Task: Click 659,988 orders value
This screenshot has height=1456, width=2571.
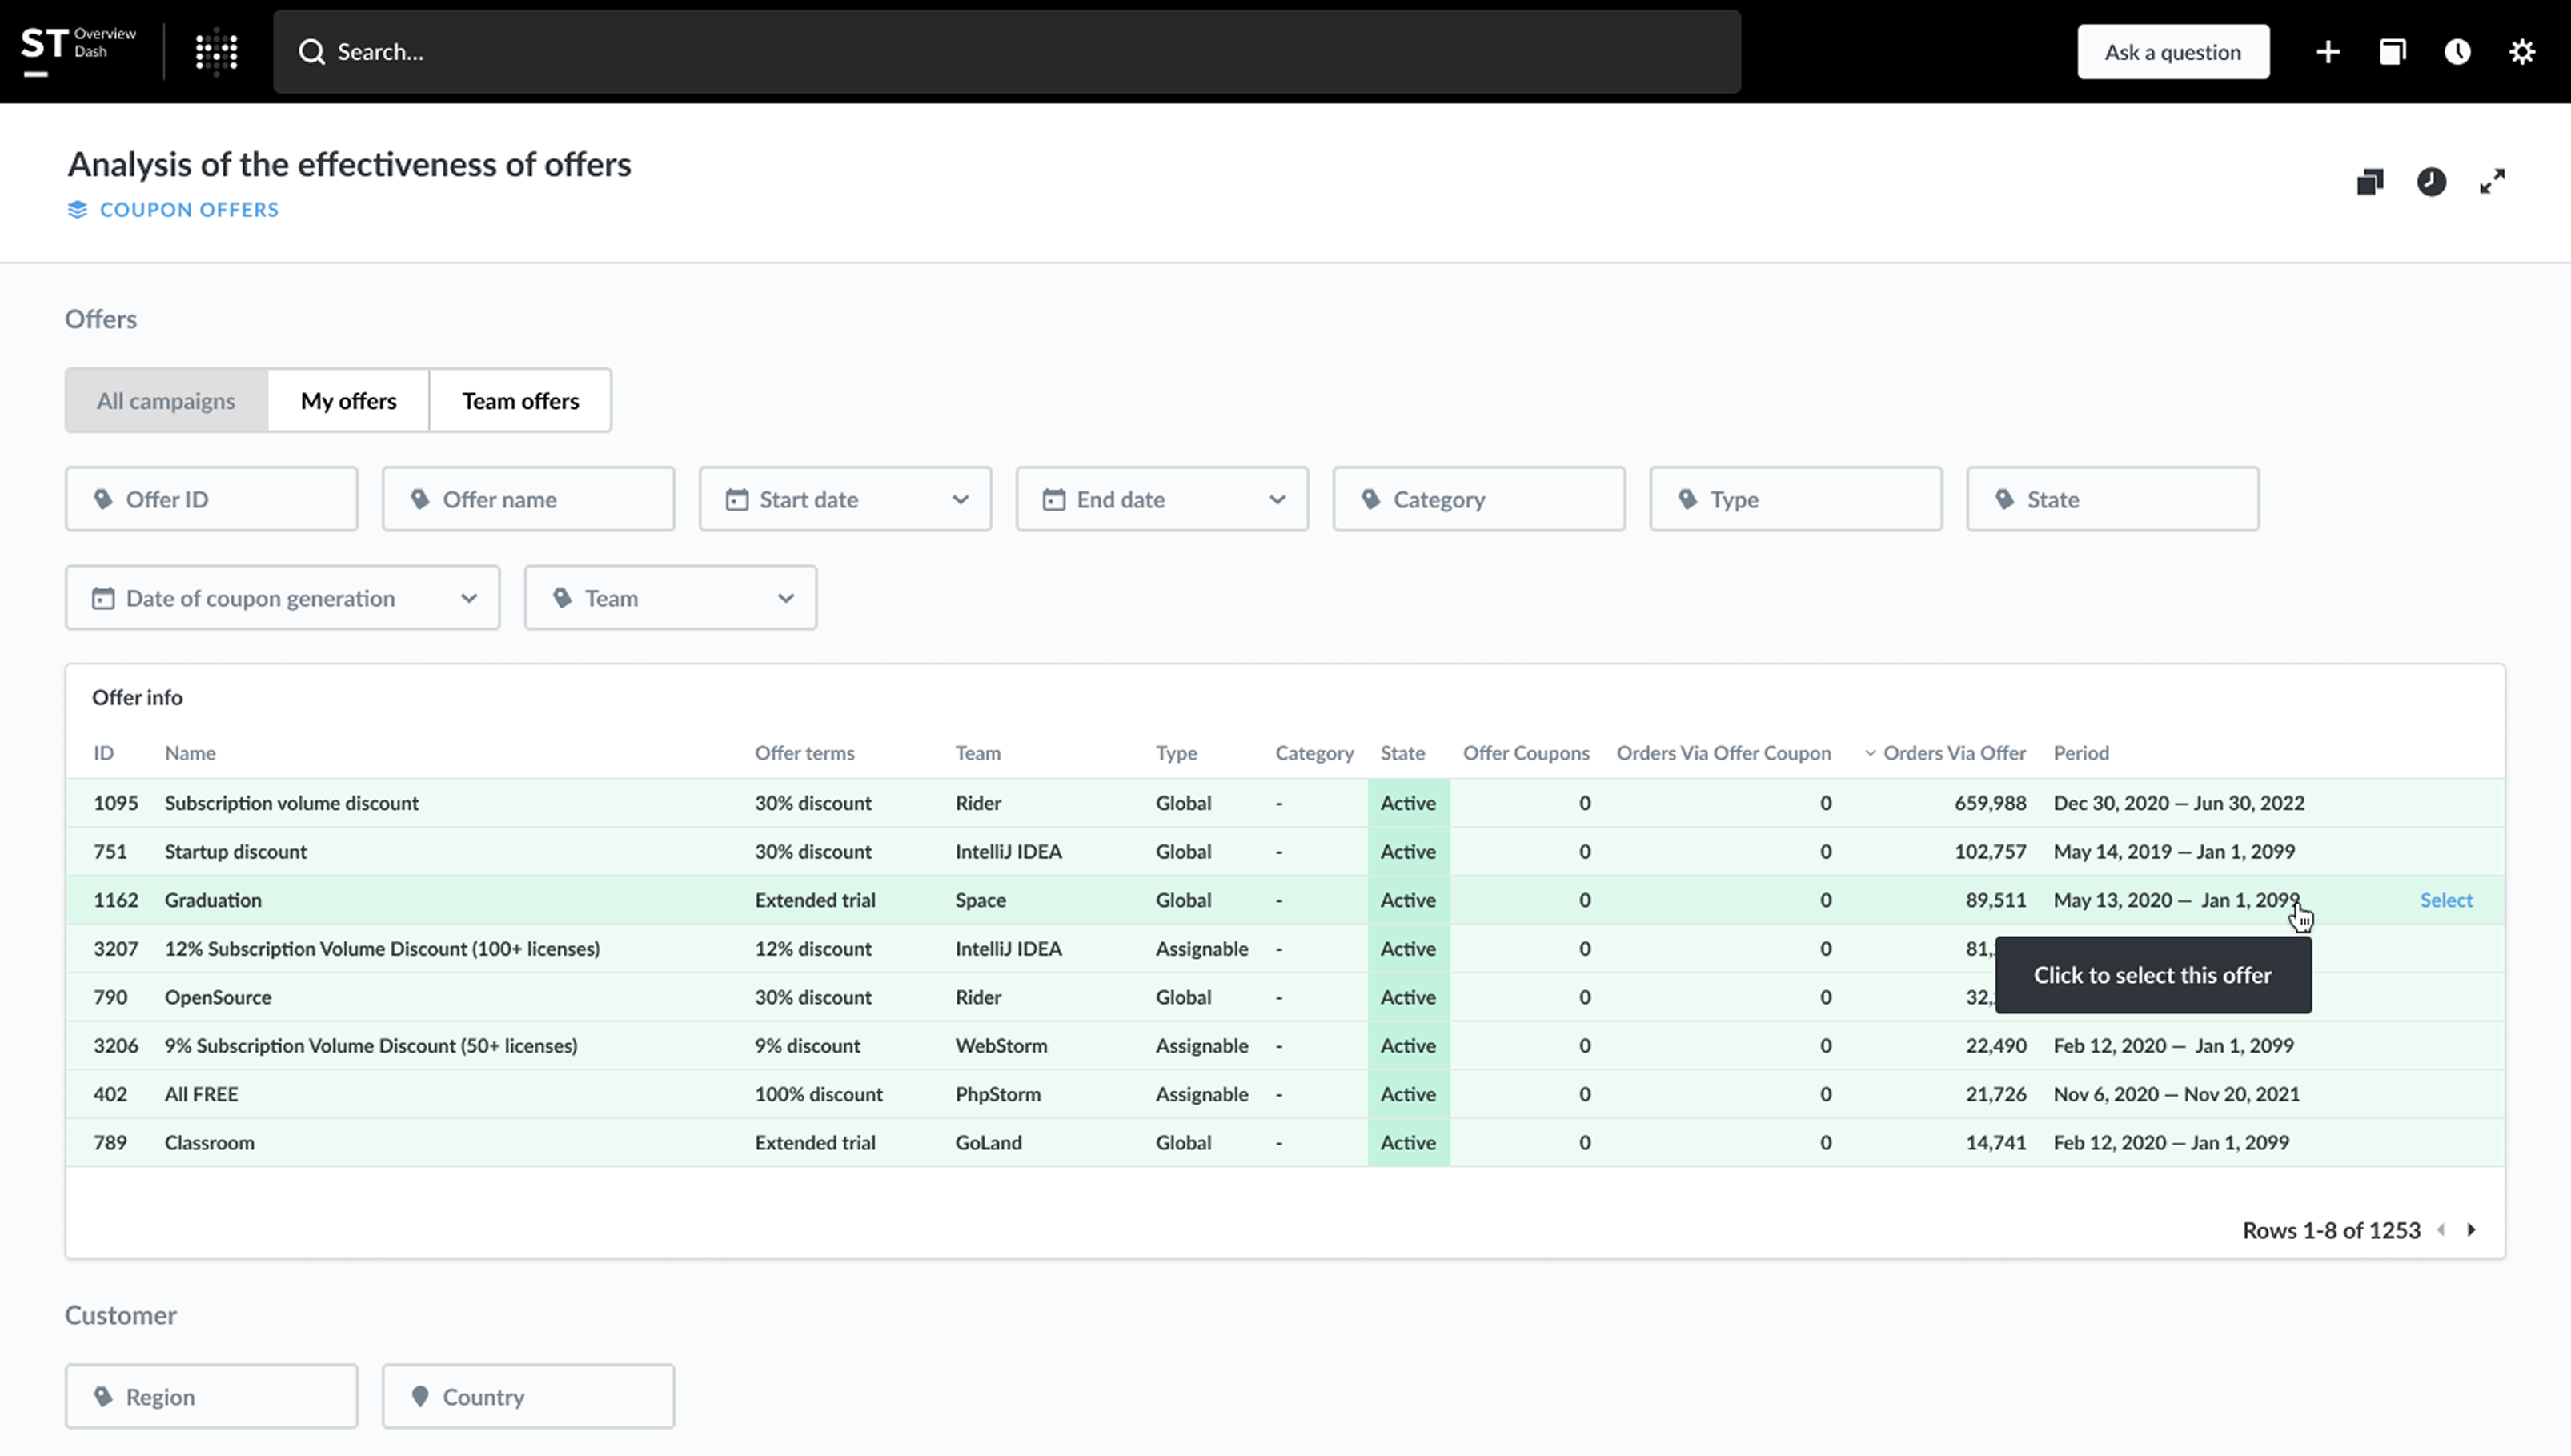Action: pos(1990,803)
